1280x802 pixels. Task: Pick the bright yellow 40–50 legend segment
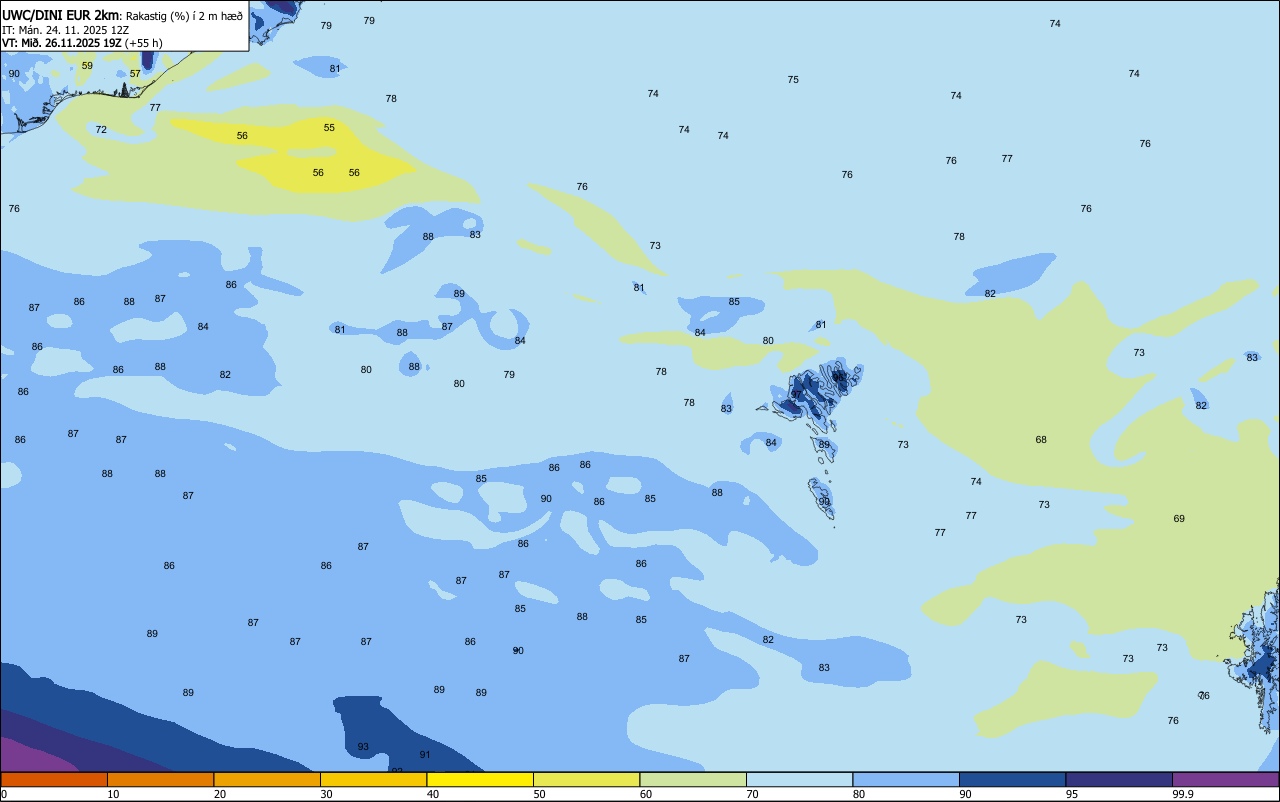[x=480, y=780]
